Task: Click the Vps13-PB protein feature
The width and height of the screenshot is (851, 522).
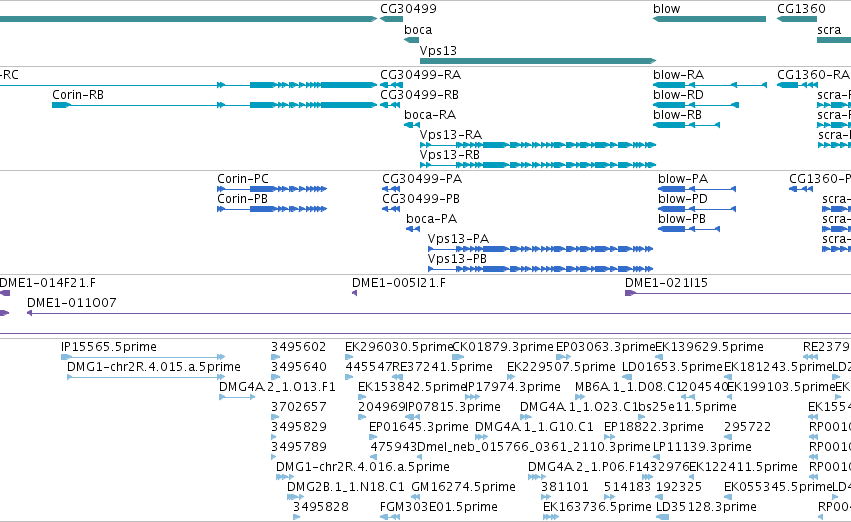Action: tap(541, 269)
